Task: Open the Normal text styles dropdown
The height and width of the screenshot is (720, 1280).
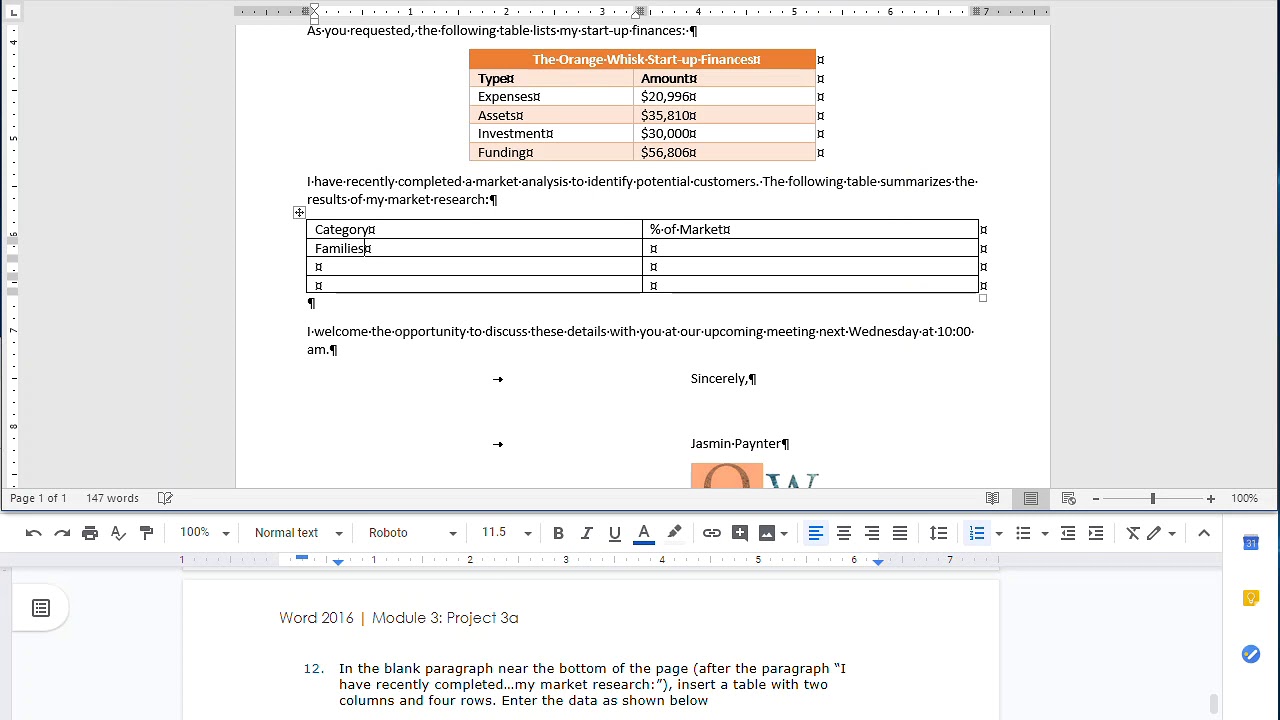Action: pyautogui.click(x=298, y=533)
